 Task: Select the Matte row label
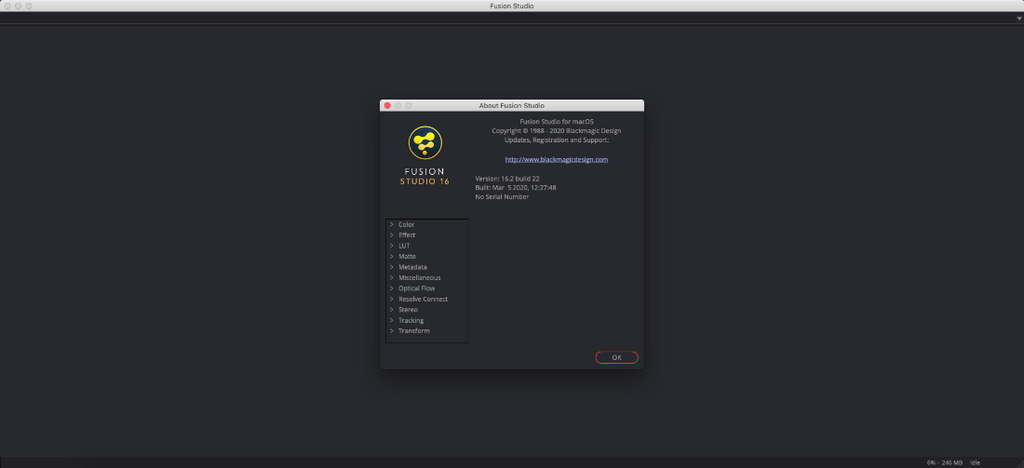click(x=407, y=257)
